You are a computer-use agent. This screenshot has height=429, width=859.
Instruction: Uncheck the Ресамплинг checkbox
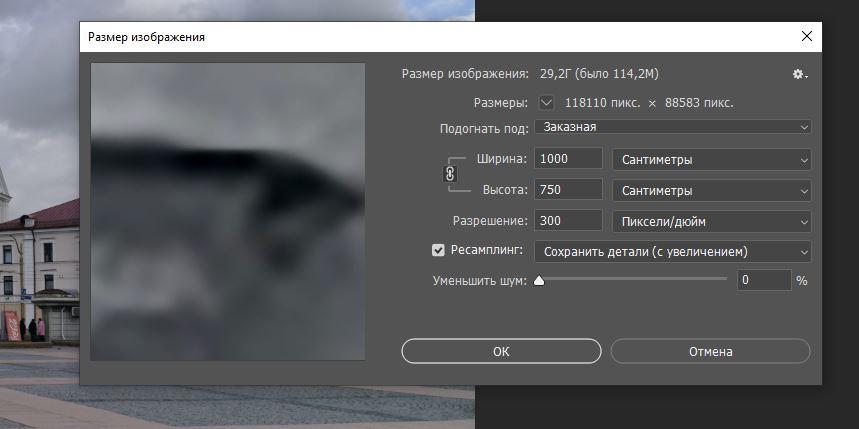point(438,250)
